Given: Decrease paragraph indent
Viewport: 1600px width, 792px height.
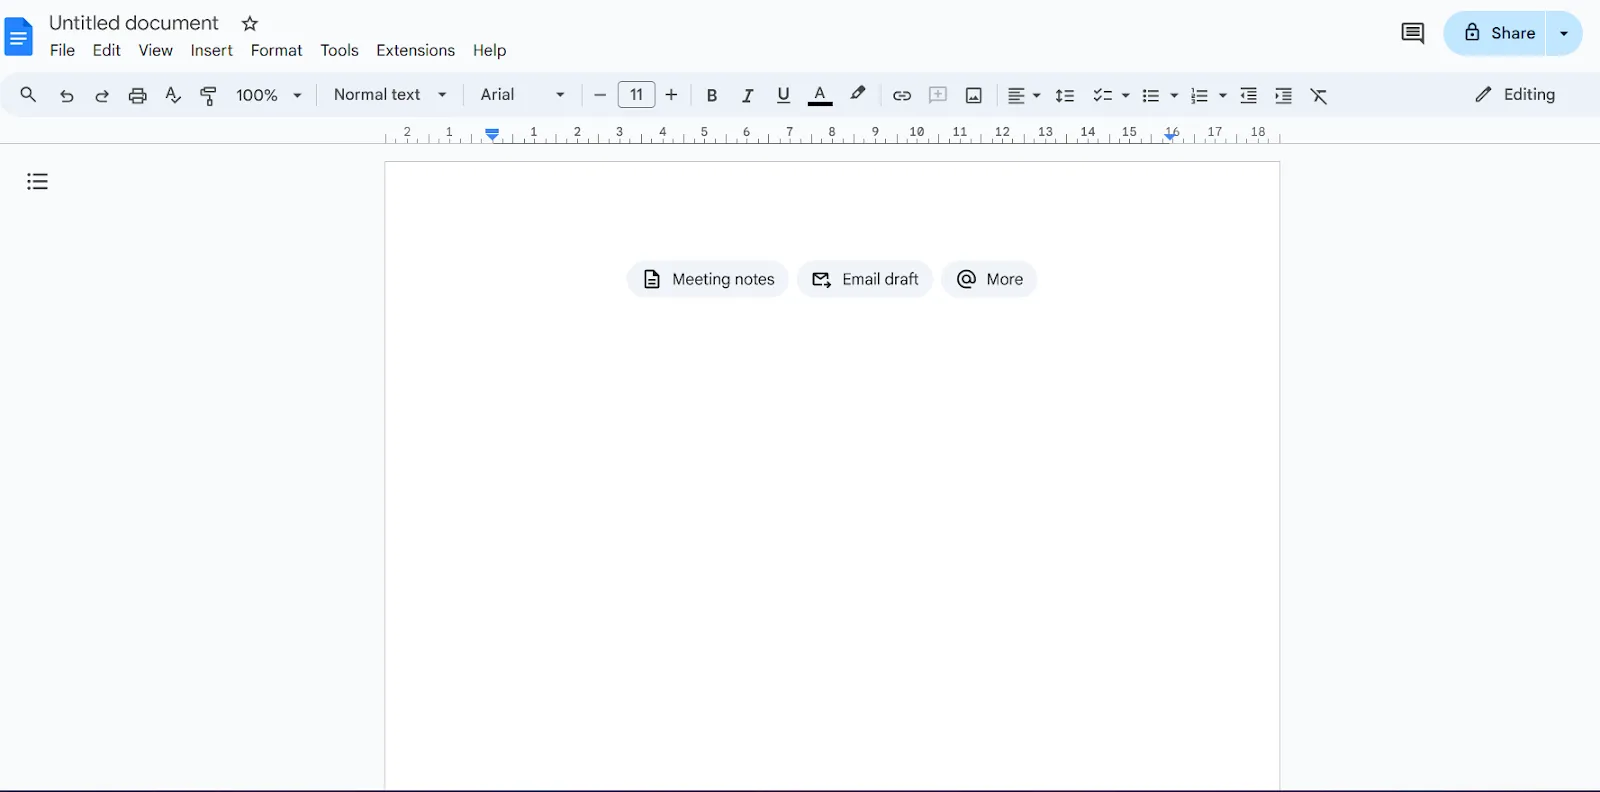Looking at the screenshot, I should (x=1249, y=96).
